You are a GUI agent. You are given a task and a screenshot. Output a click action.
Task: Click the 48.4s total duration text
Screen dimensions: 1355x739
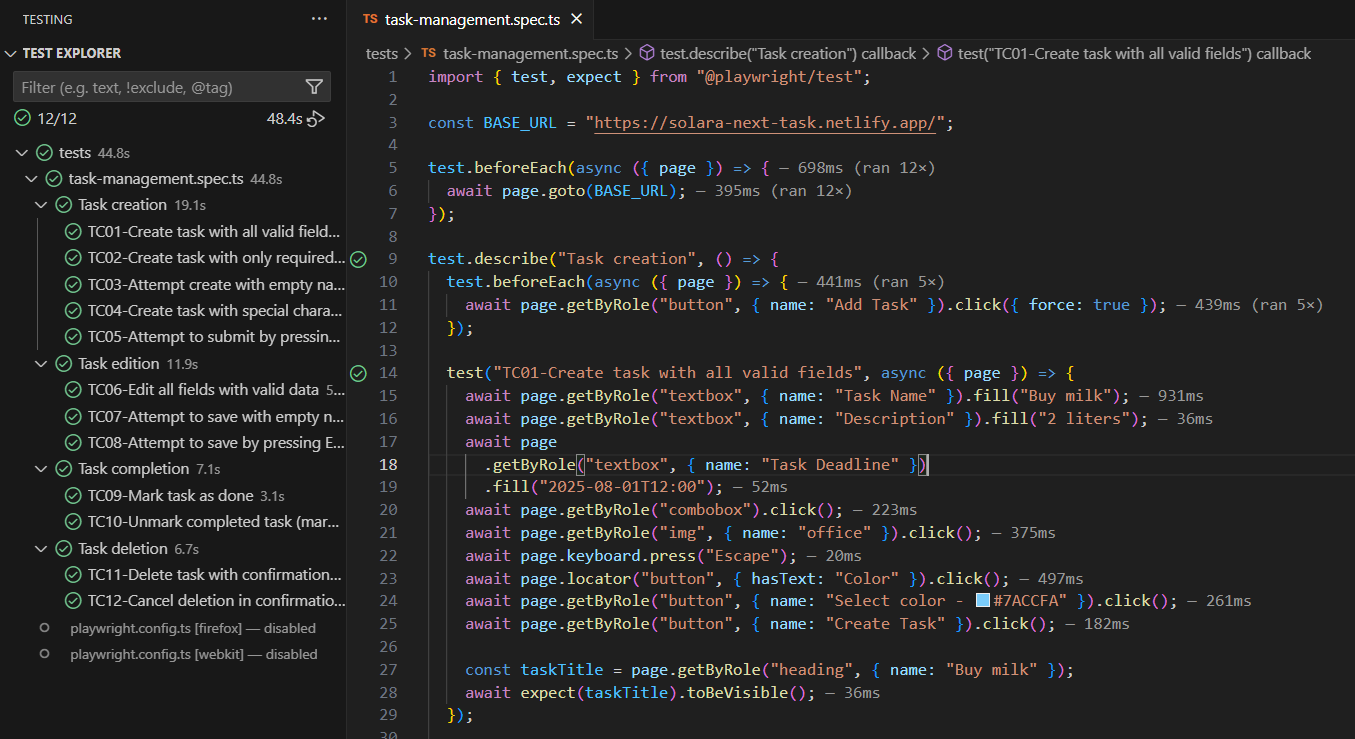(x=284, y=118)
